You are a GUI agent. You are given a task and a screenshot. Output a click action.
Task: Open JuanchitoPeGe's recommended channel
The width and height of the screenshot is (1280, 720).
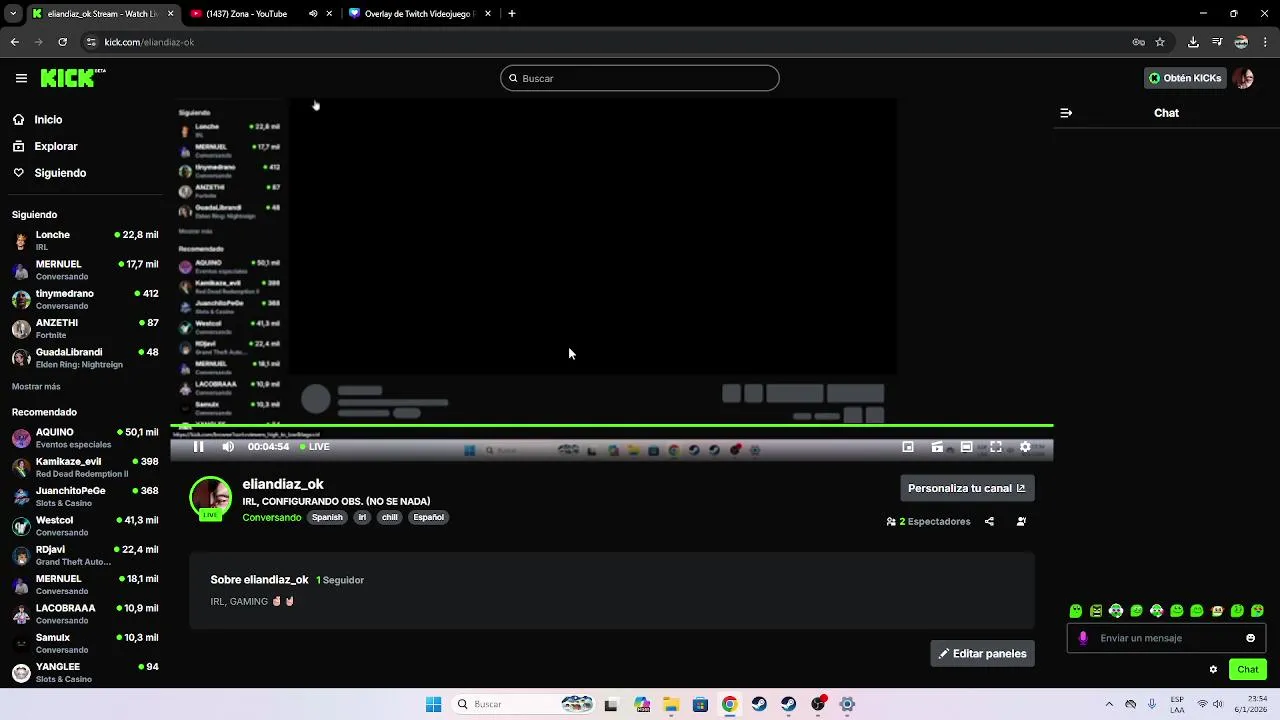click(x=85, y=496)
